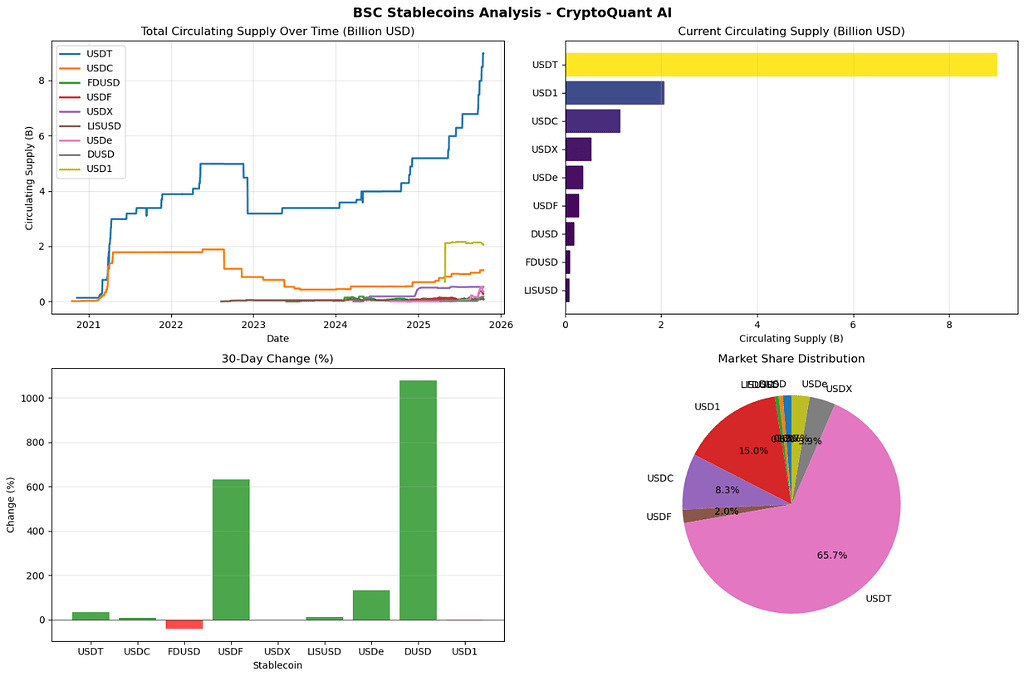Viewport: 1024px width, 676px height.
Task: Select the red USD1 15.0% pie slice
Action: (x=745, y=450)
